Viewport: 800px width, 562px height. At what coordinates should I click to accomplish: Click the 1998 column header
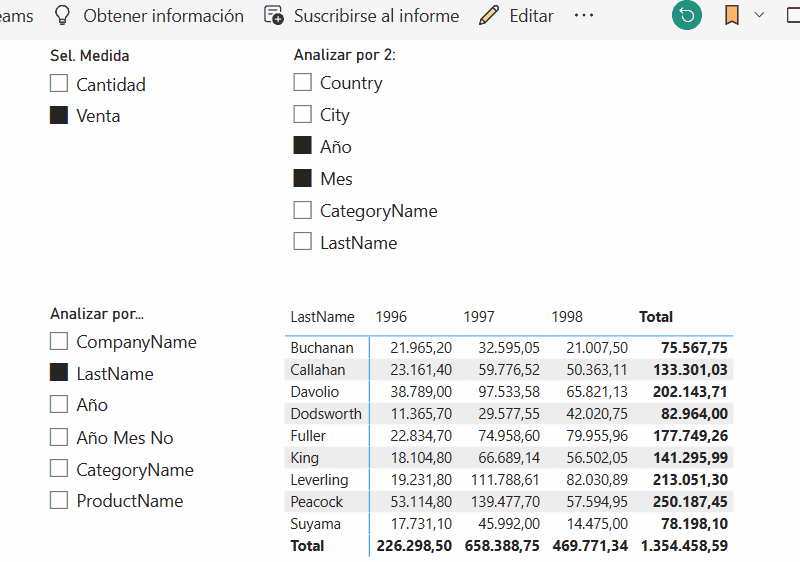tap(567, 317)
